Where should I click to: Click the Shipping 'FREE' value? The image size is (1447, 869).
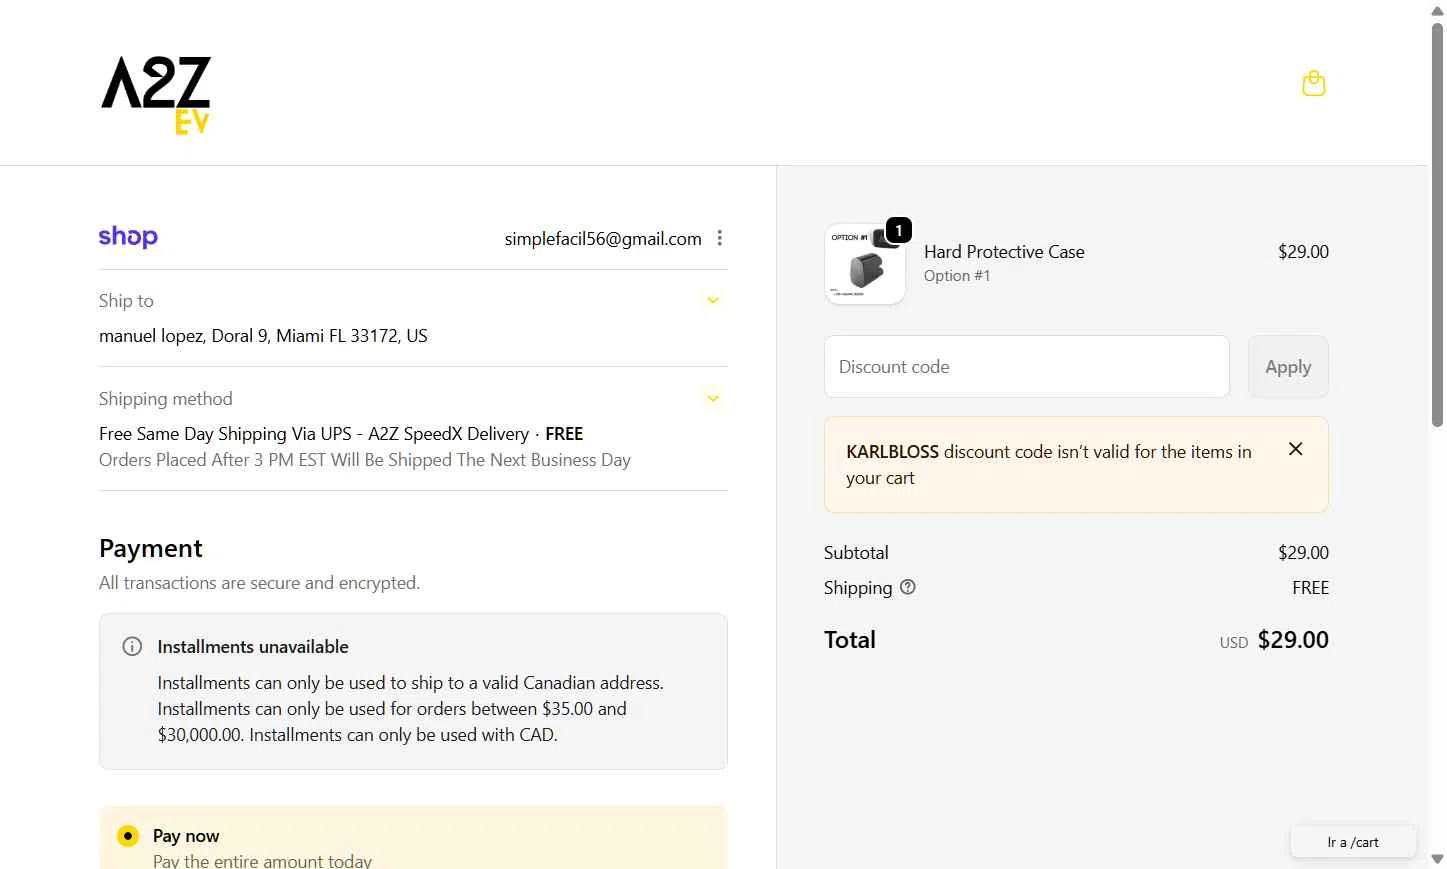(x=1310, y=588)
